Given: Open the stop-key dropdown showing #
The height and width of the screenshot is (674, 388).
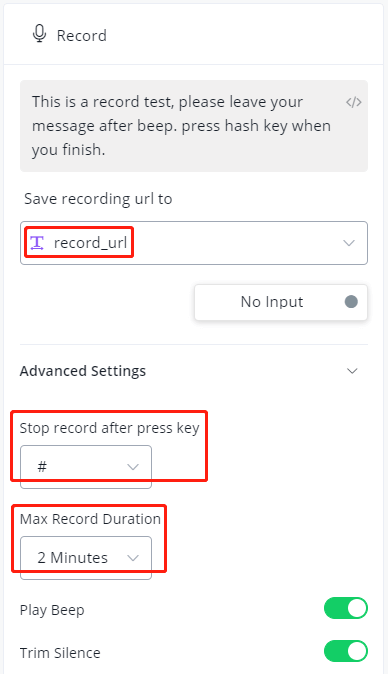Looking at the screenshot, I should [x=86, y=467].
